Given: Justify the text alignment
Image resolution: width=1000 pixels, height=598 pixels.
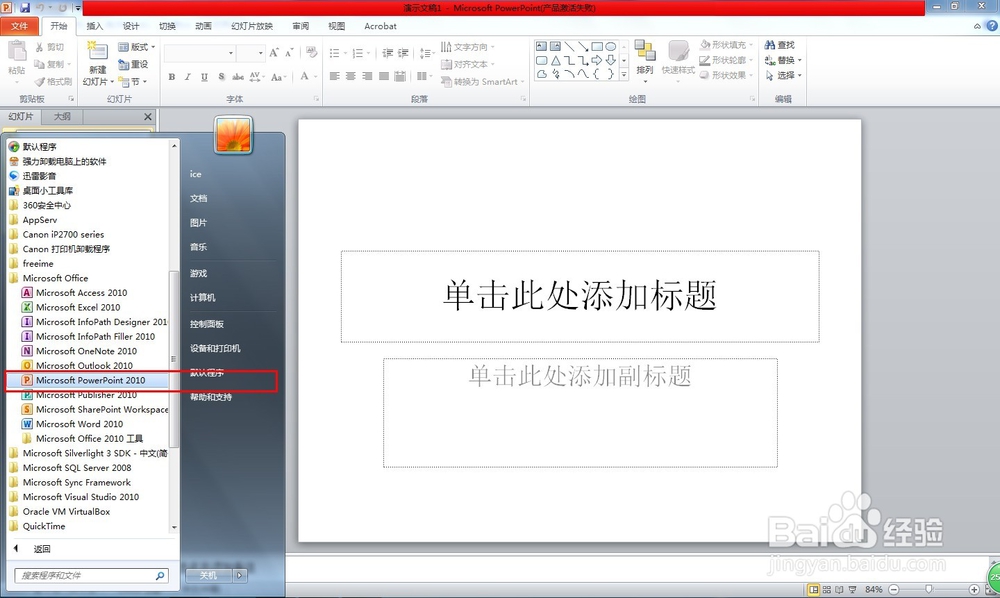Looking at the screenshot, I should pyautogui.click(x=383, y=76).
